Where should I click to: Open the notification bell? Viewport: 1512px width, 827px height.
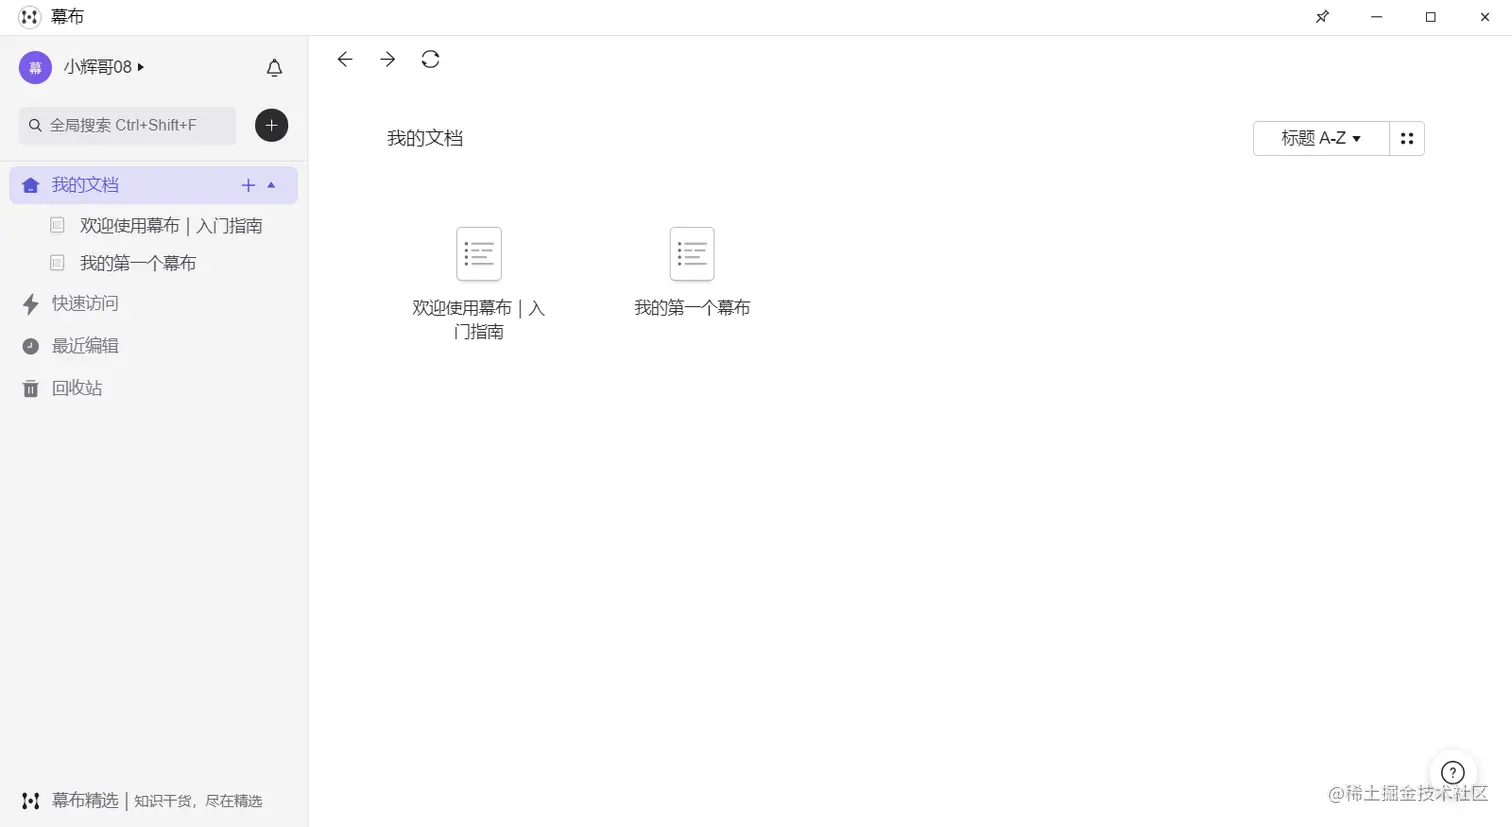point(274,67)
